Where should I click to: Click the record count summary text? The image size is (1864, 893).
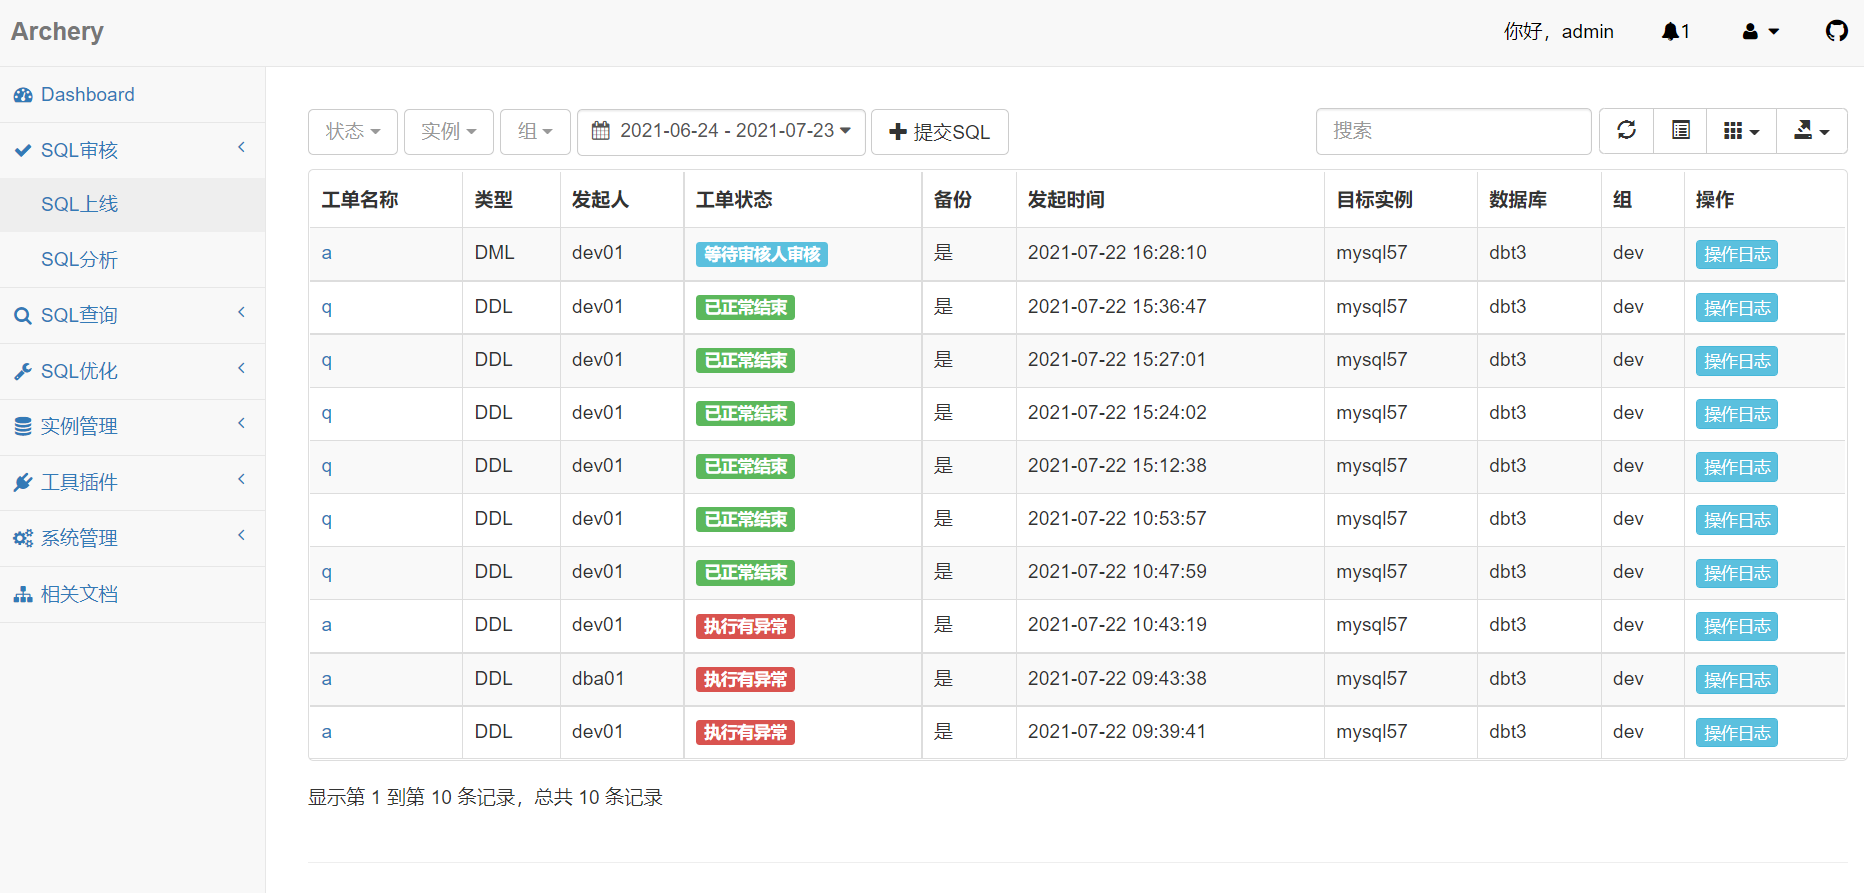click(x=485, y=797)
